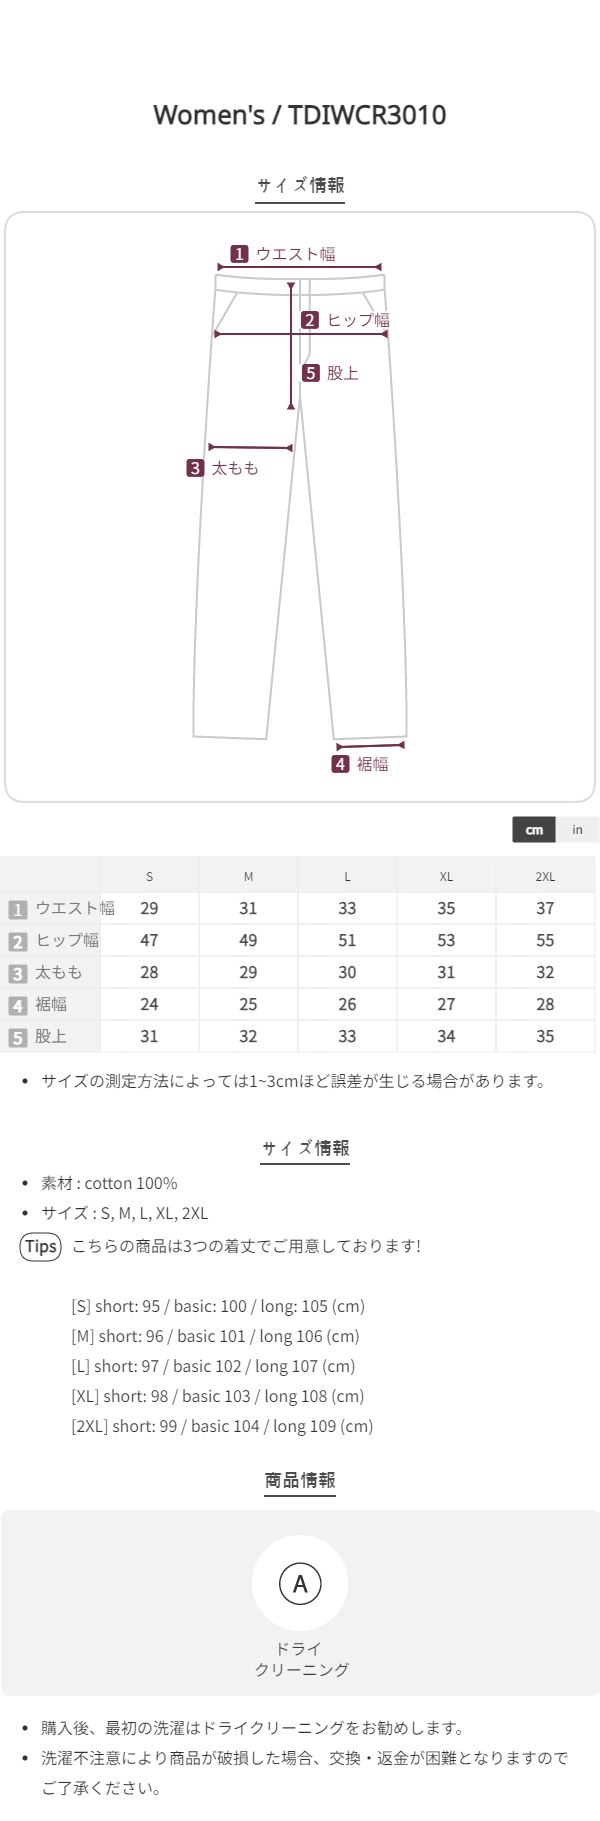This screenshot has width=600, height=1821.
Task: Switch size units to inches
Action: [x=577, y=830]
